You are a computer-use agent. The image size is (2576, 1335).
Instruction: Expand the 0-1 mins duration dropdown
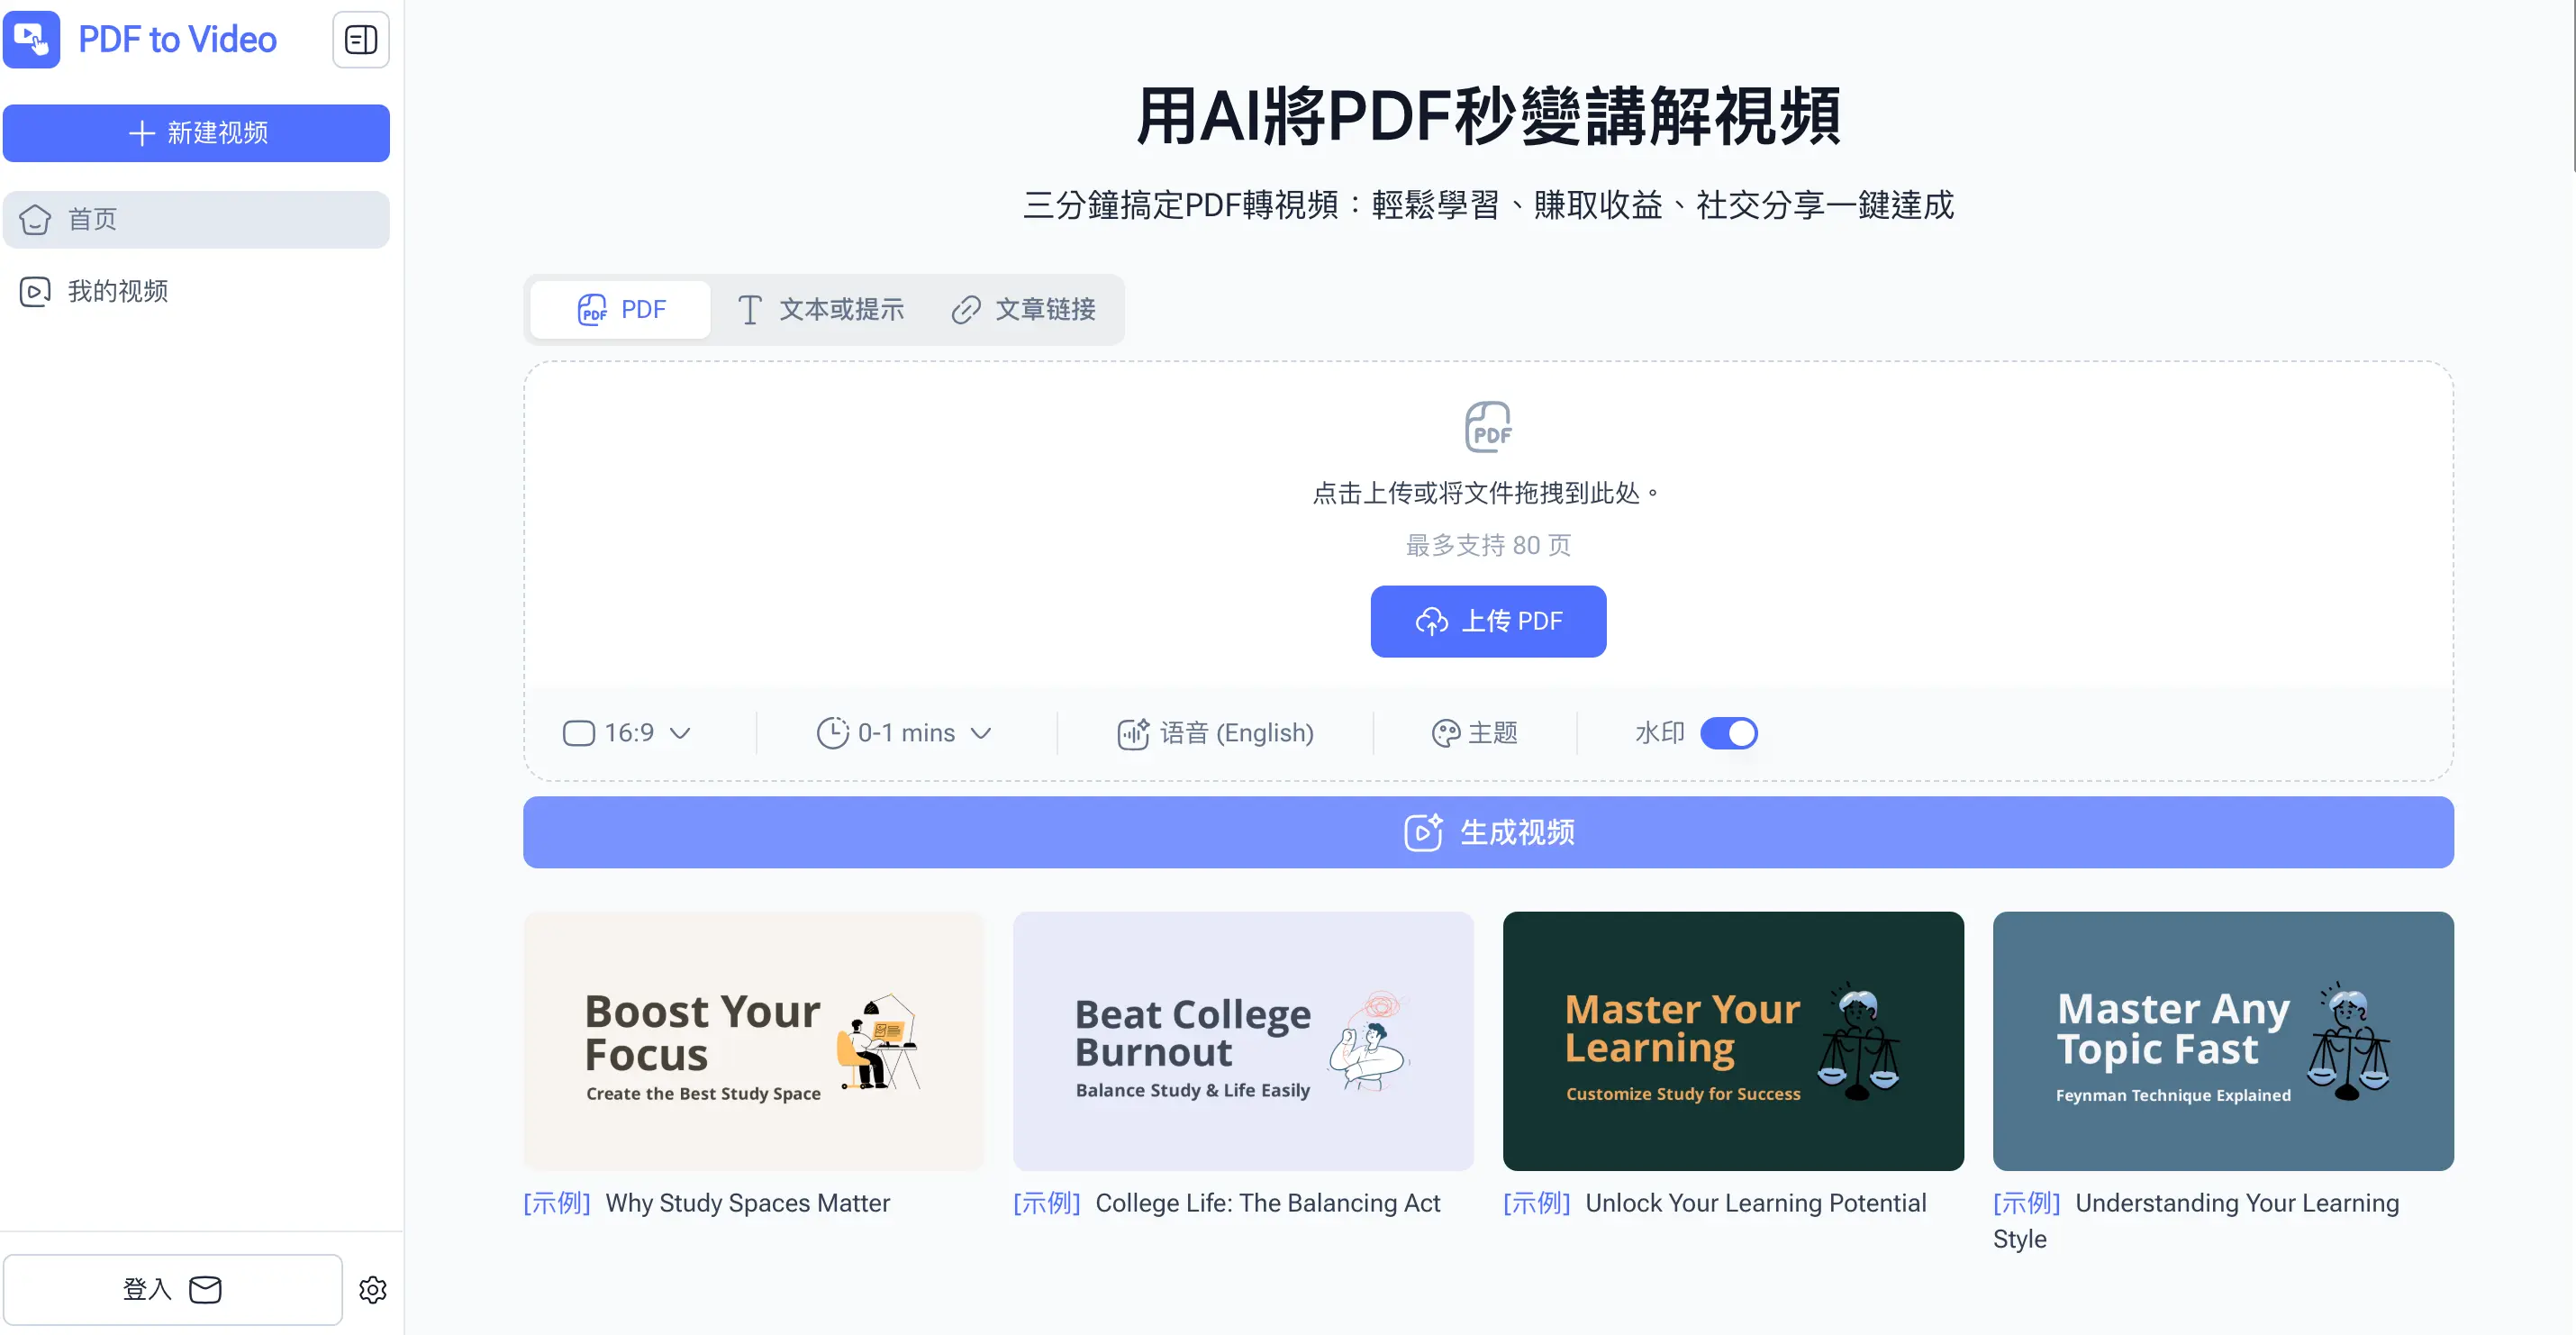click(904, 733)
